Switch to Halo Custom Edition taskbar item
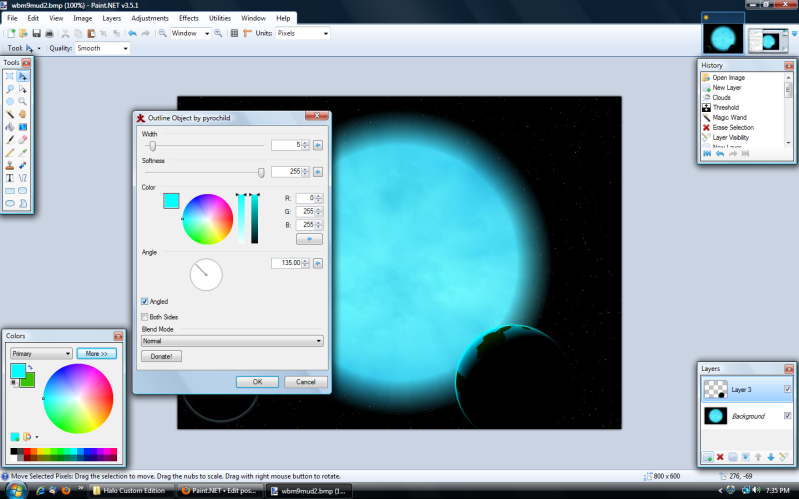Viewport: 799px width, 499px height. 132,490
